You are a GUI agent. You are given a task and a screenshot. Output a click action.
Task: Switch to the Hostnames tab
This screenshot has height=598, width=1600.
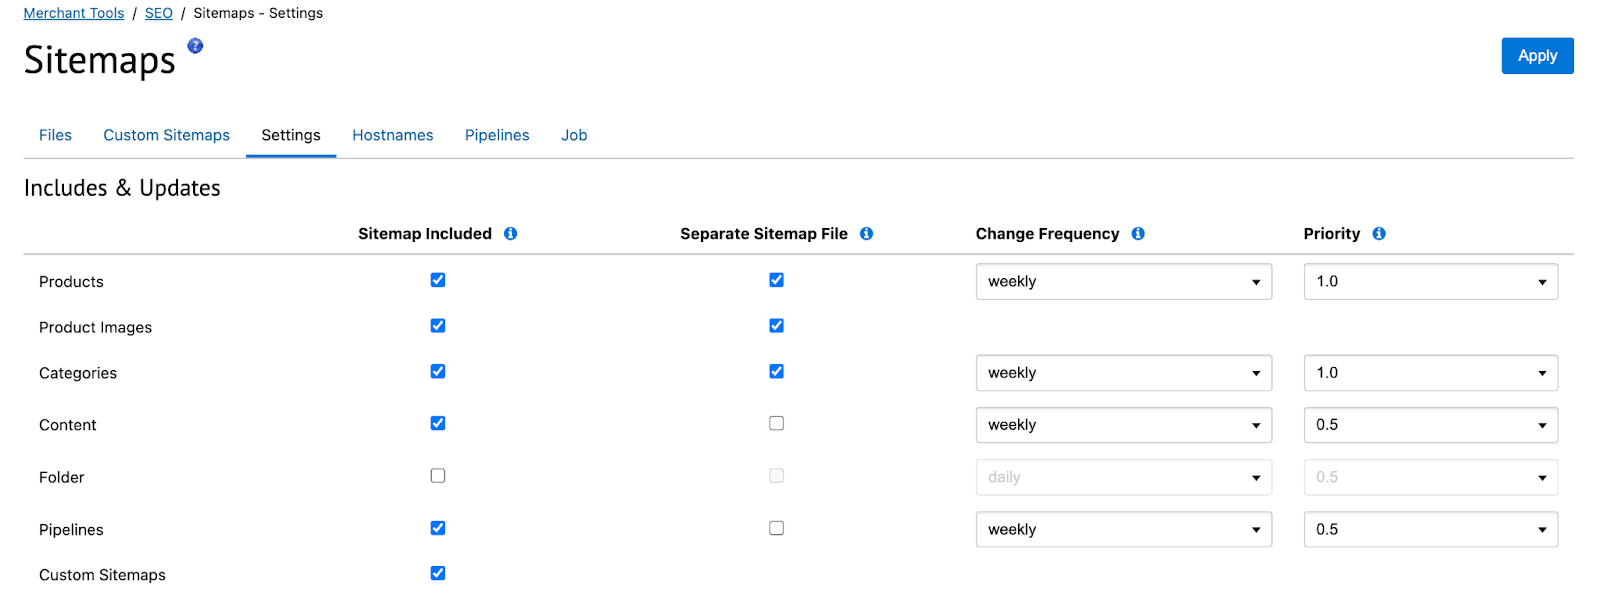(393, 135)
